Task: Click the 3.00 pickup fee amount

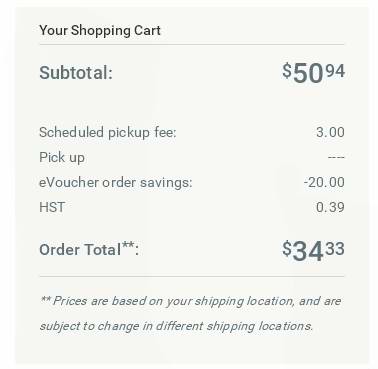Action: coord(330,132)
